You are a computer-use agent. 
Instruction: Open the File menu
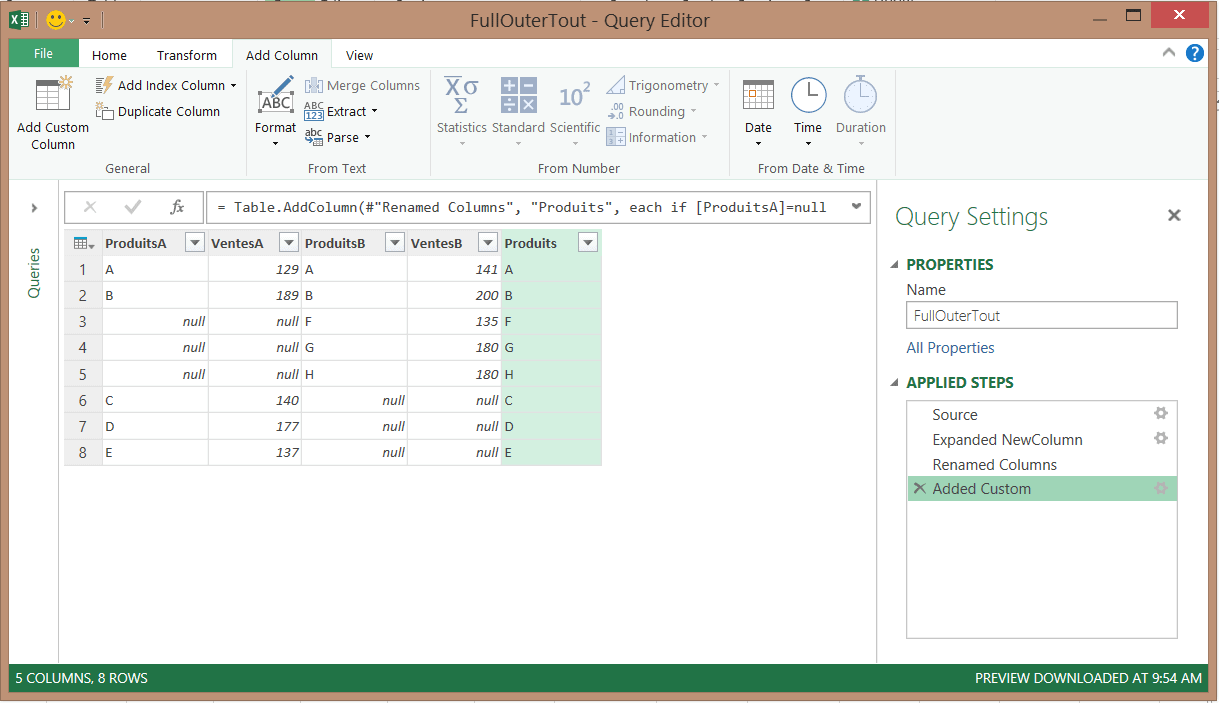coord(43,54)
